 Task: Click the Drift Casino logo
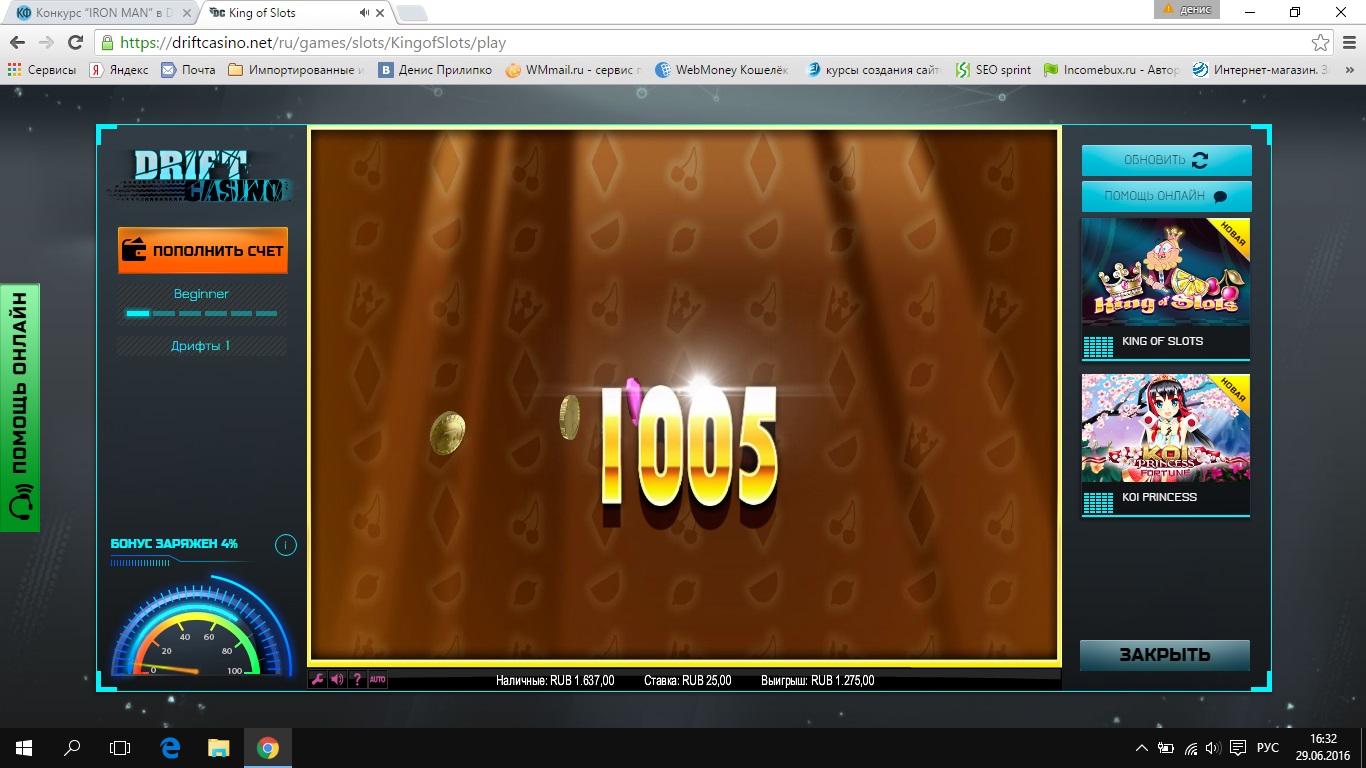point(202,176)
